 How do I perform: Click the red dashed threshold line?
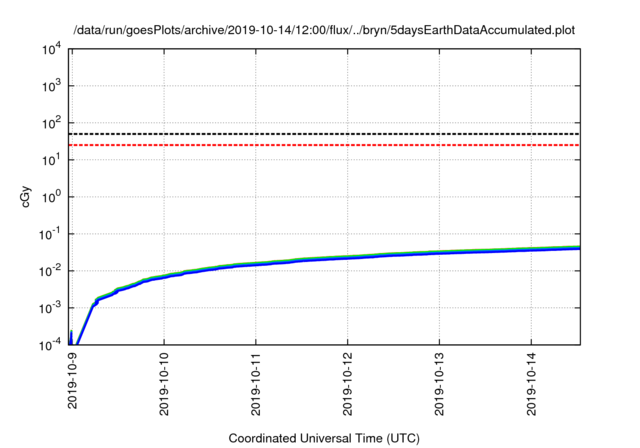(324, 145)
